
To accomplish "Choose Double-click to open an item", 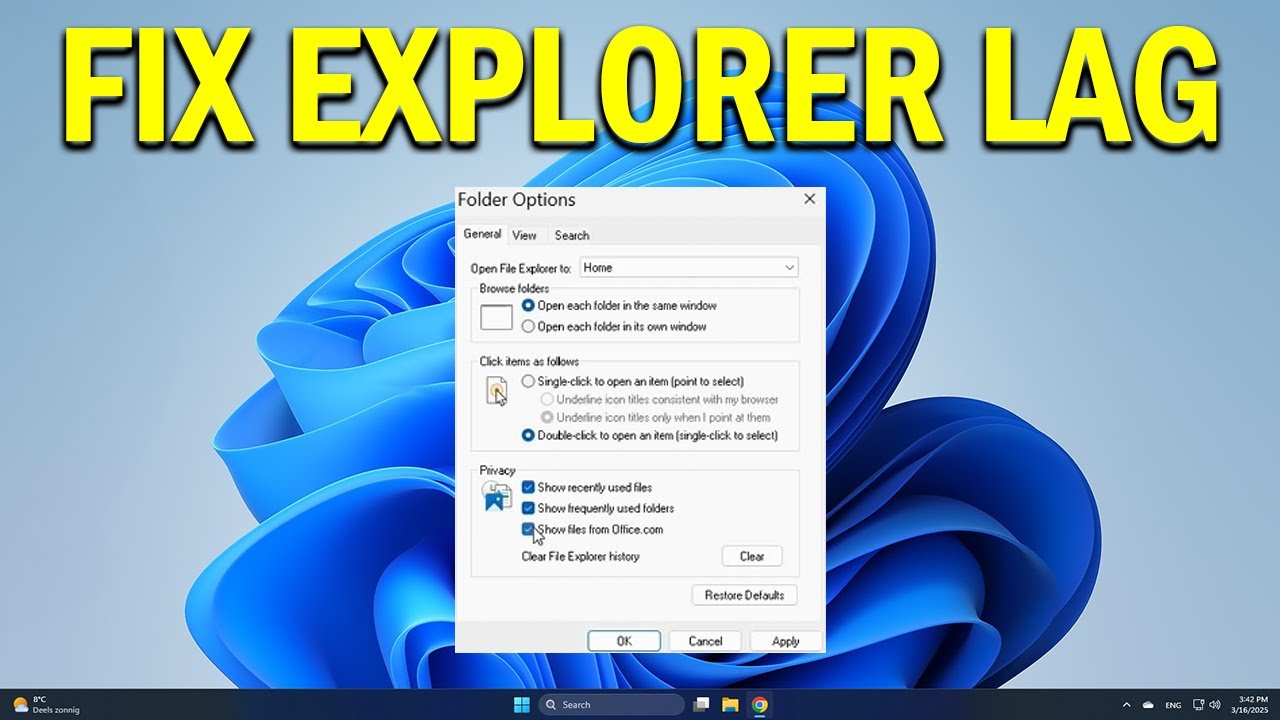I will click(528, 436).
